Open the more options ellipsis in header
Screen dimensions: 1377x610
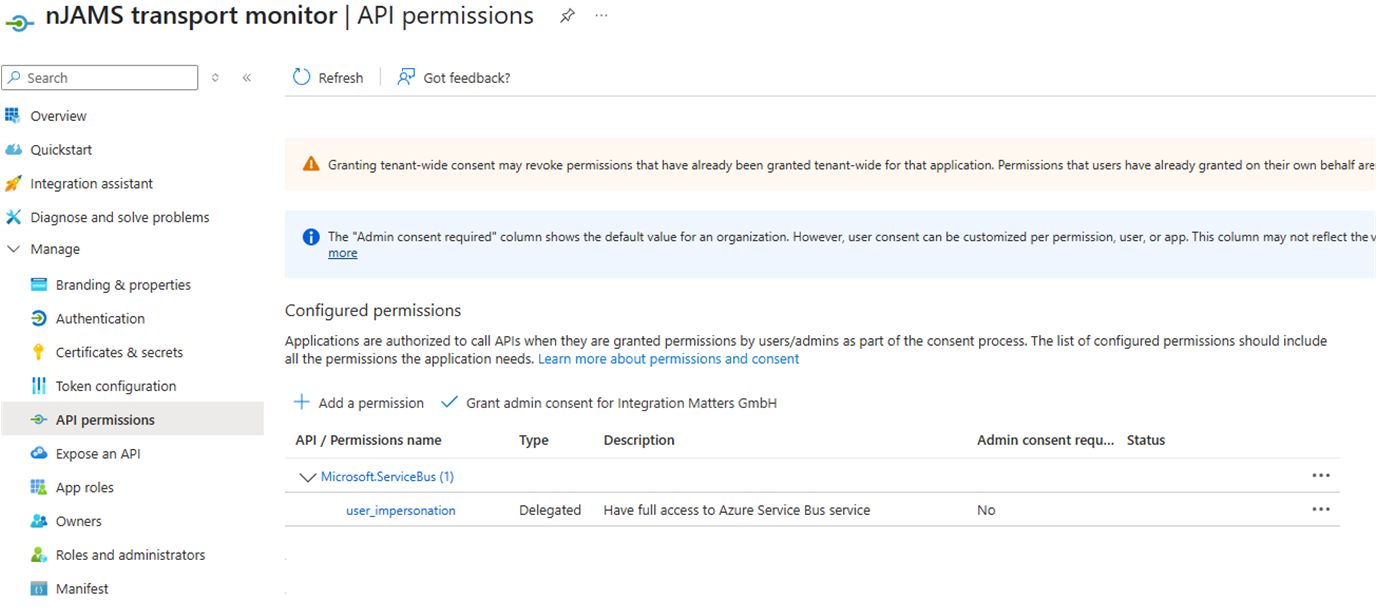[x=601, y=16]
